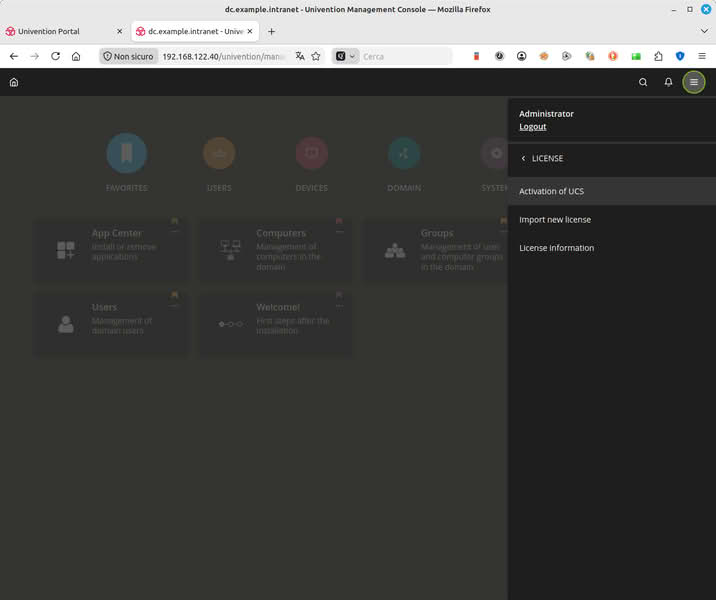Screen dimensions: 716x600
Task: Go forward in browser history
Action: 35,56
